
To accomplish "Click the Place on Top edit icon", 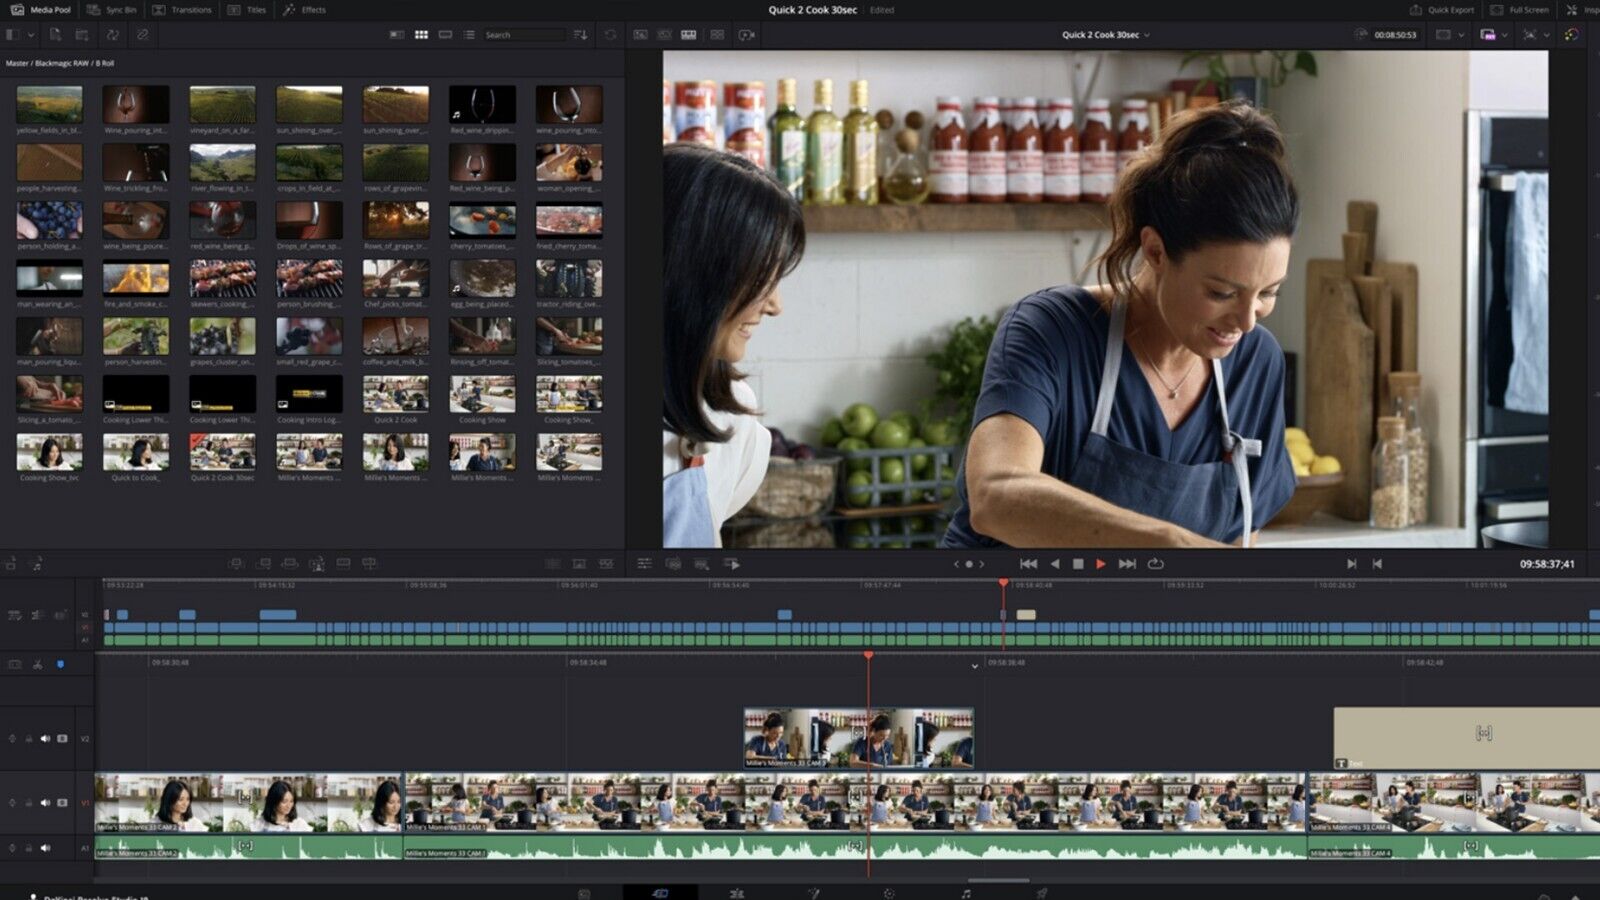I will click(343, 564).
